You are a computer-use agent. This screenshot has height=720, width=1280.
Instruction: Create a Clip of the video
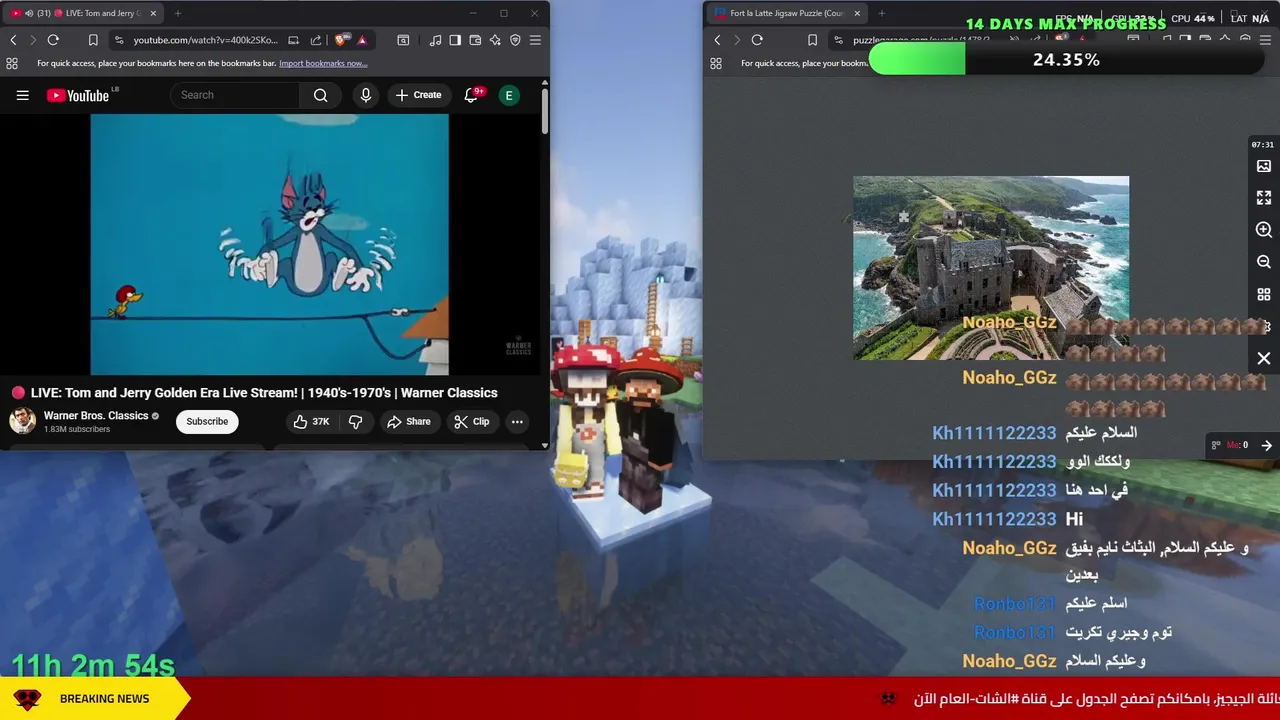471,421
